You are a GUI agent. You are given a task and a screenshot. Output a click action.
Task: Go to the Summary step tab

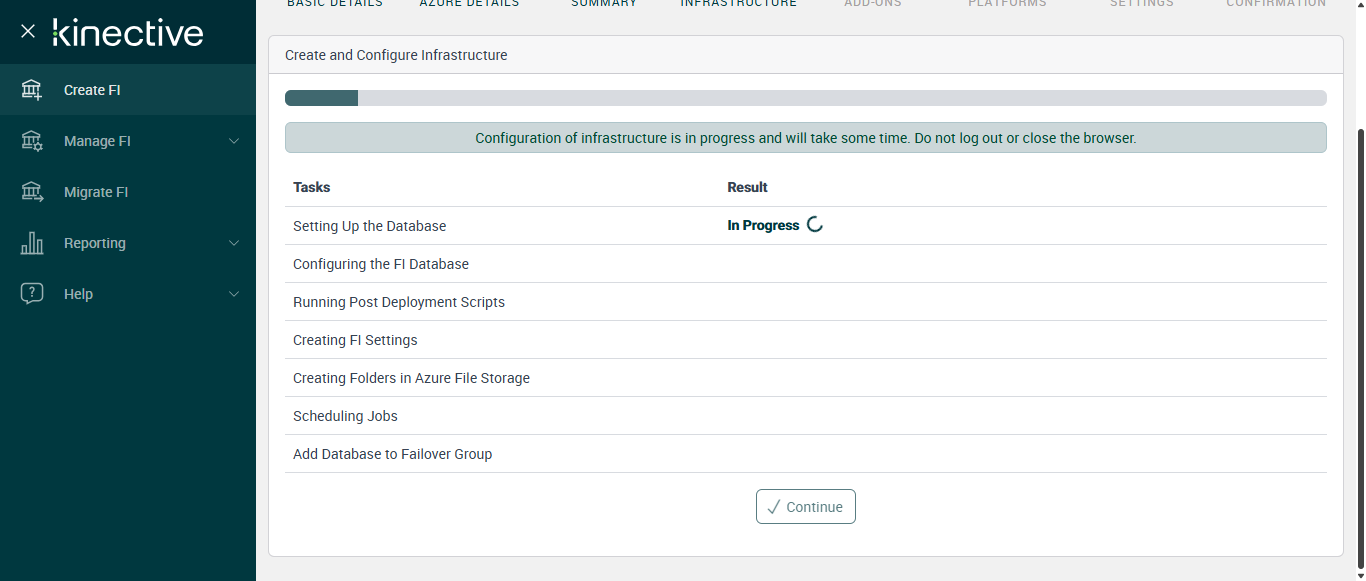click(x=604, y=4)
